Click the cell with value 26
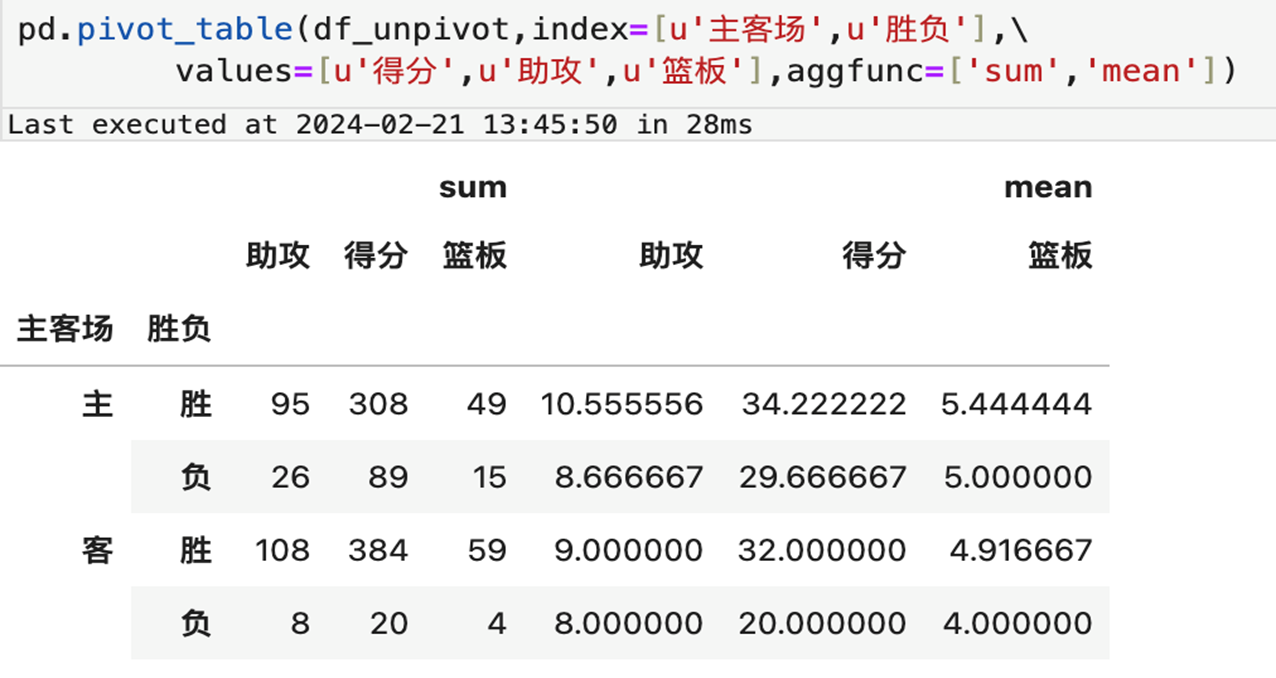Screen dimensions: 1276x678 (290, 477)
